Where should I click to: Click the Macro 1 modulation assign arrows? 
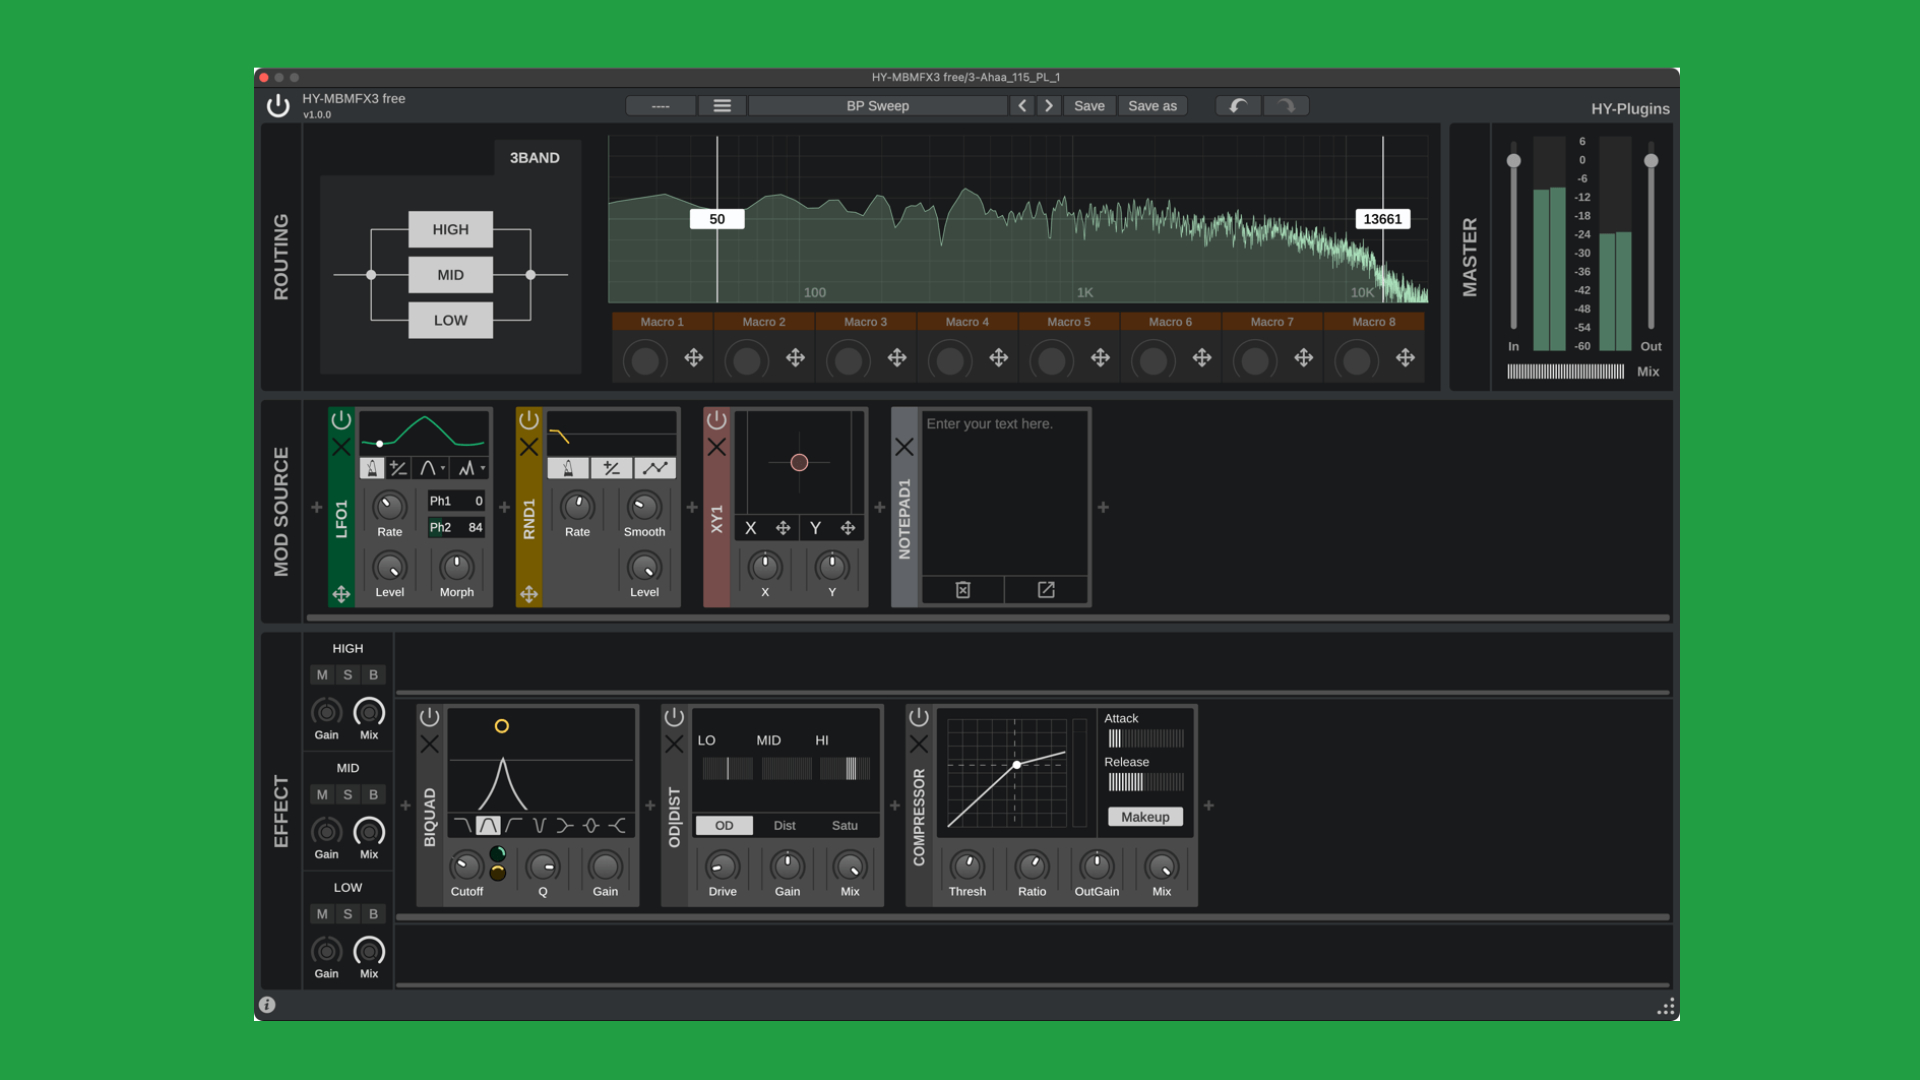point(693,358)
